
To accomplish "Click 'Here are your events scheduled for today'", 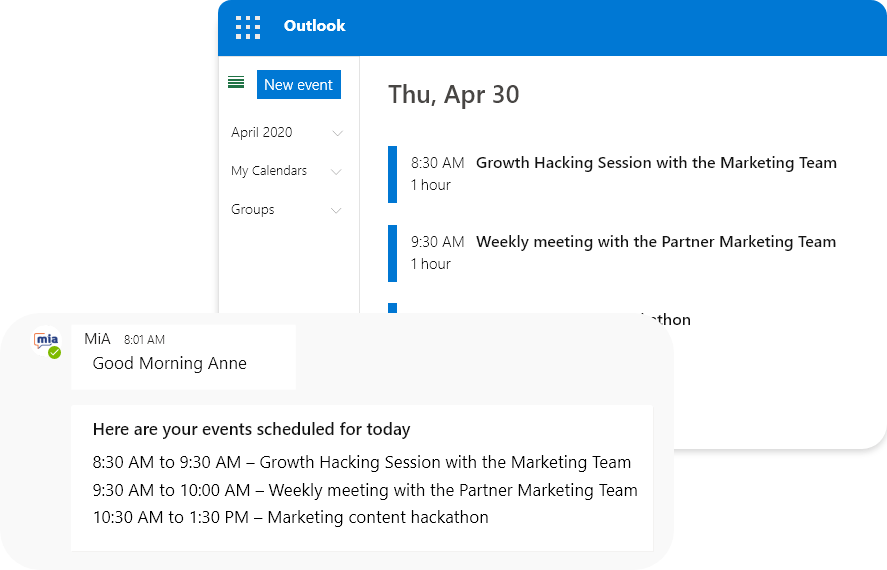I will (x=251, y=429).
